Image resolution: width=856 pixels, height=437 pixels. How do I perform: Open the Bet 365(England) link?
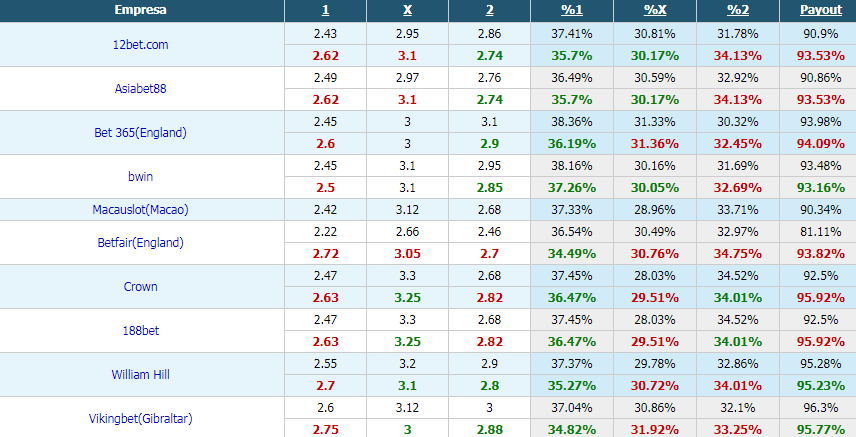click(140, 133)
